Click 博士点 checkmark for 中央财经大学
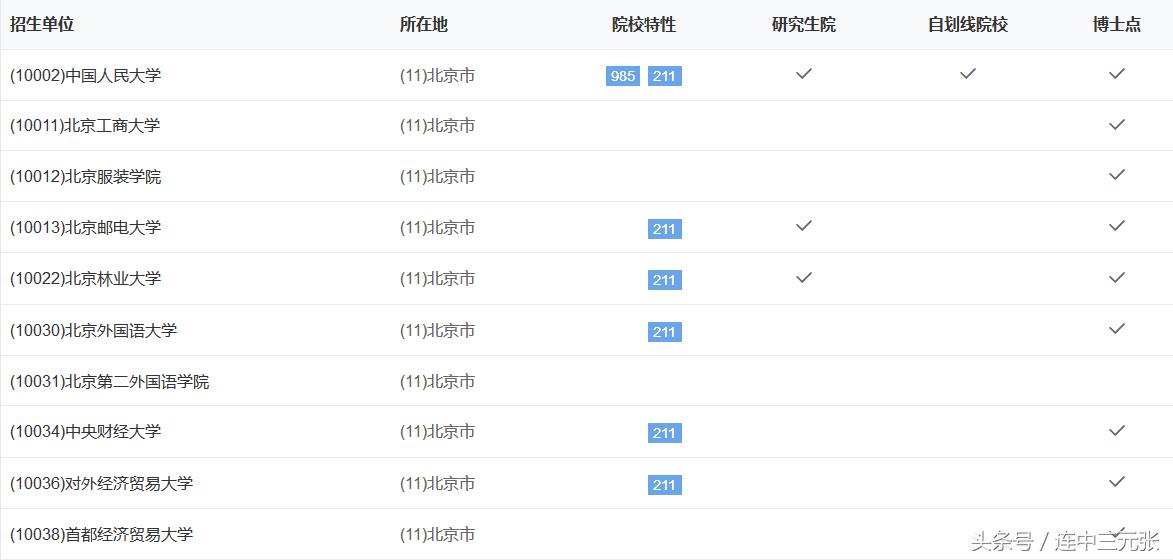The height and width of the screenshot is (560, 1173). (x=1117, y=430)
